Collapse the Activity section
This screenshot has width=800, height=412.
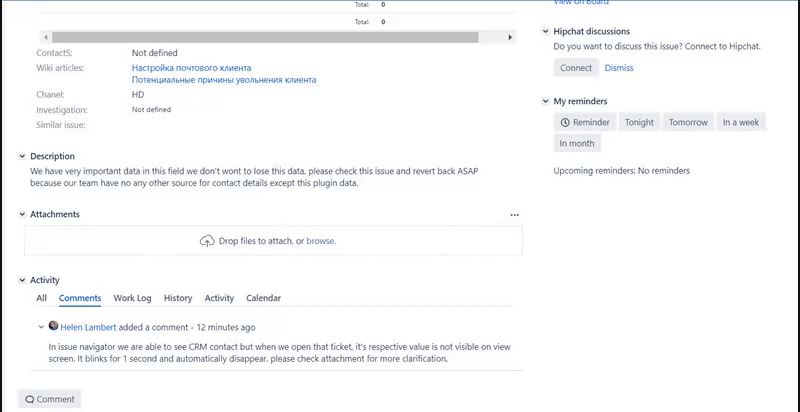[x=23, y=281]
